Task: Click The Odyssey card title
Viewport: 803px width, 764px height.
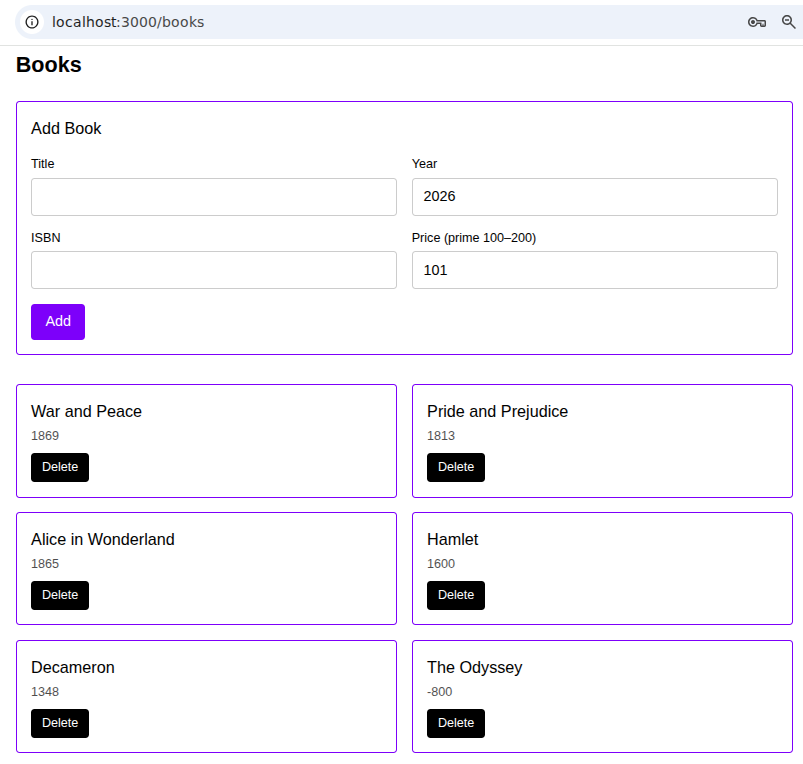Action: (474, 667)
